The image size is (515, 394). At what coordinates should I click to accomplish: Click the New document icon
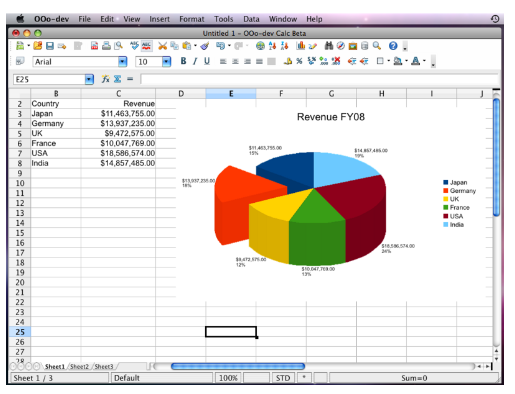click(x=20, y=46)
